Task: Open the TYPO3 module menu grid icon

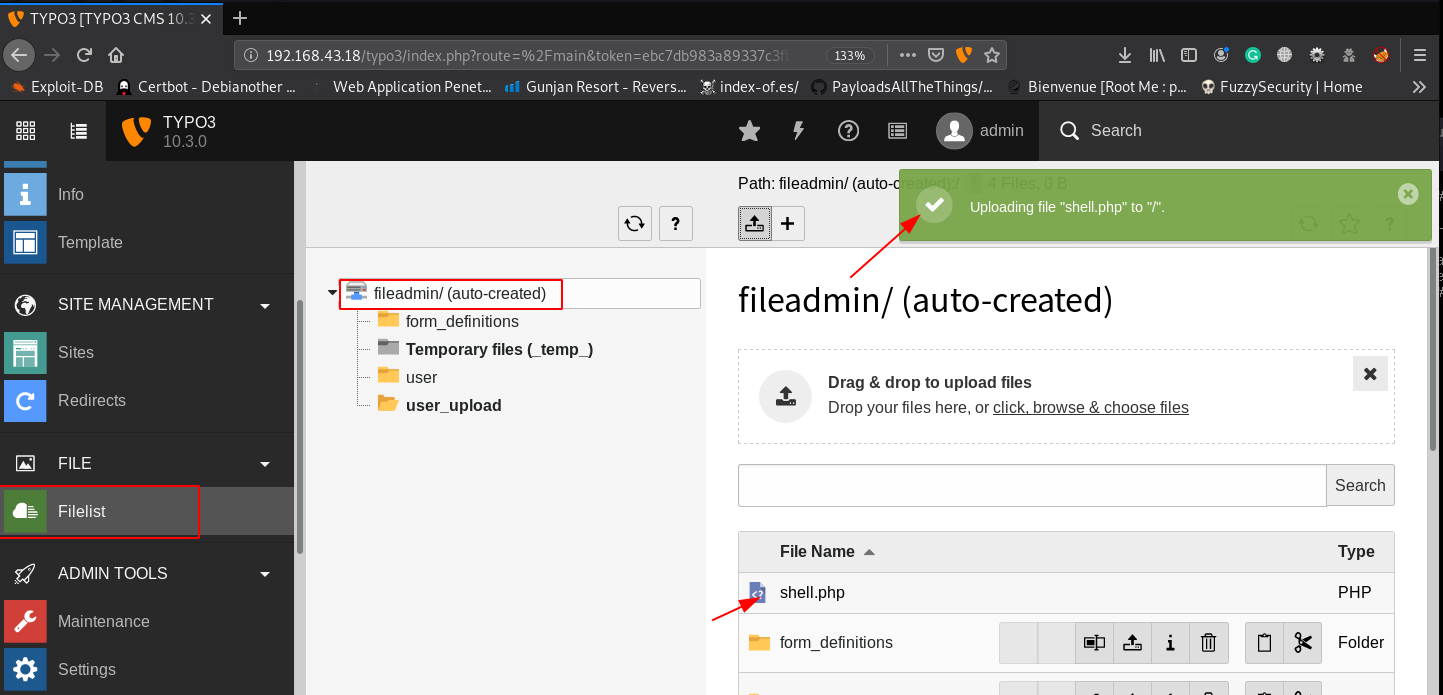Action: click(x=26, y=130)
